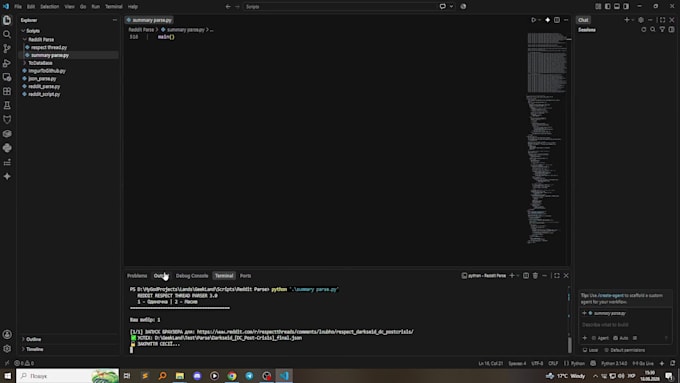680x383 pixels.
Task: Refresh the chat Sessions list
Action: [x=644, y=29]
